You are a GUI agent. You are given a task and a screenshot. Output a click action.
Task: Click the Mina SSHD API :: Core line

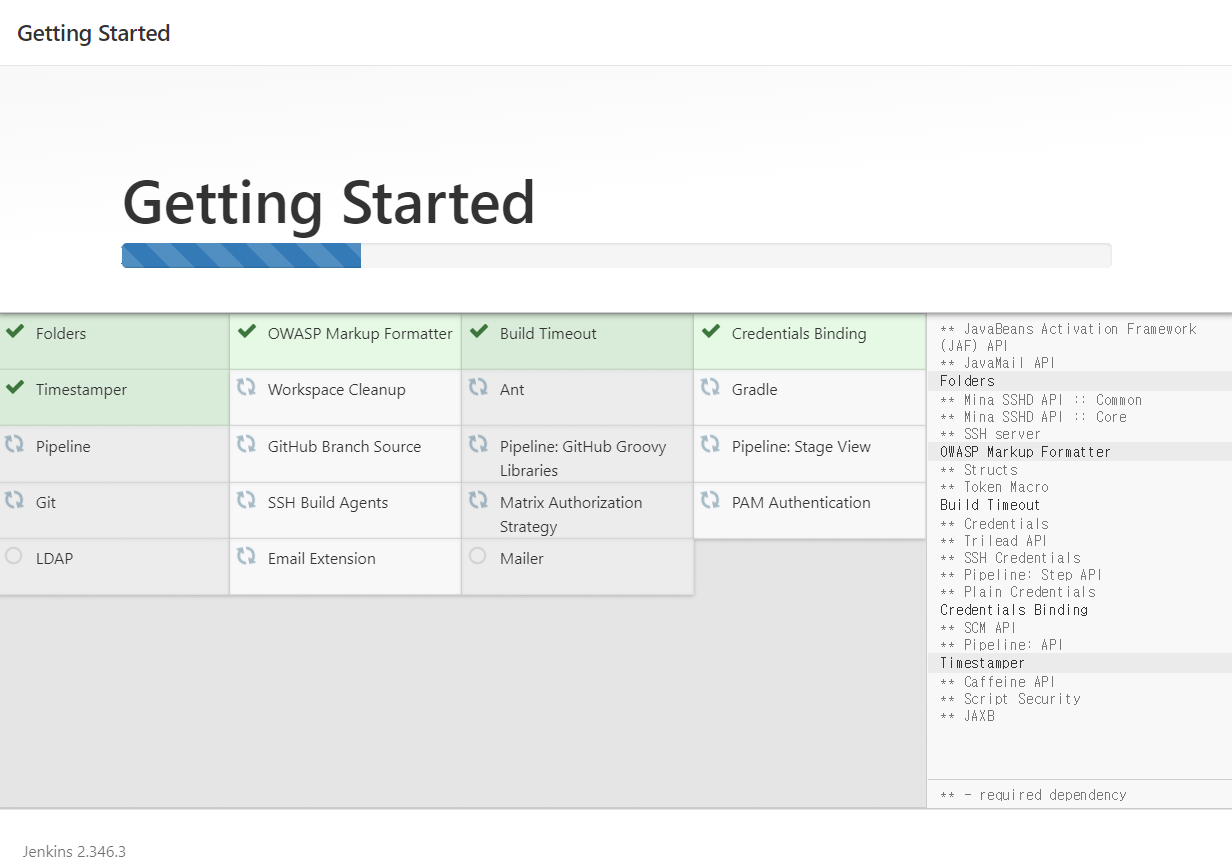click(x=1033, y=417)
